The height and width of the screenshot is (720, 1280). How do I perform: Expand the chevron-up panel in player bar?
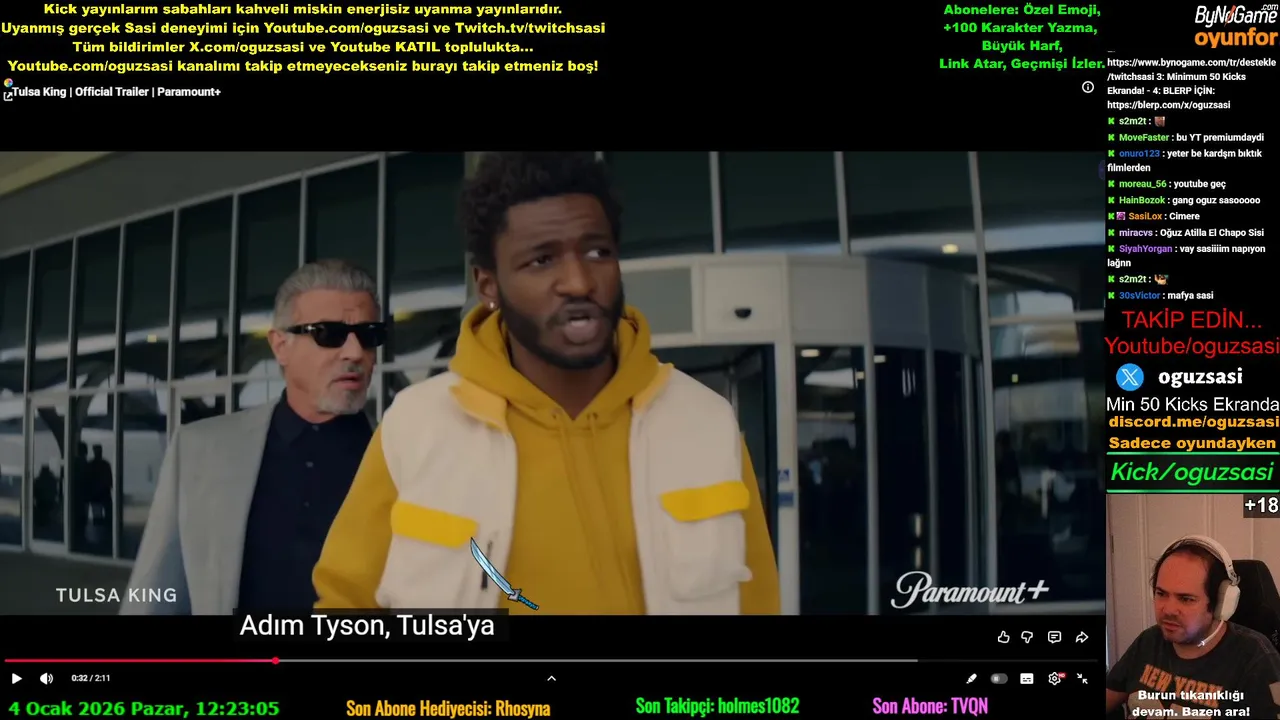click(x=551, y=678)
